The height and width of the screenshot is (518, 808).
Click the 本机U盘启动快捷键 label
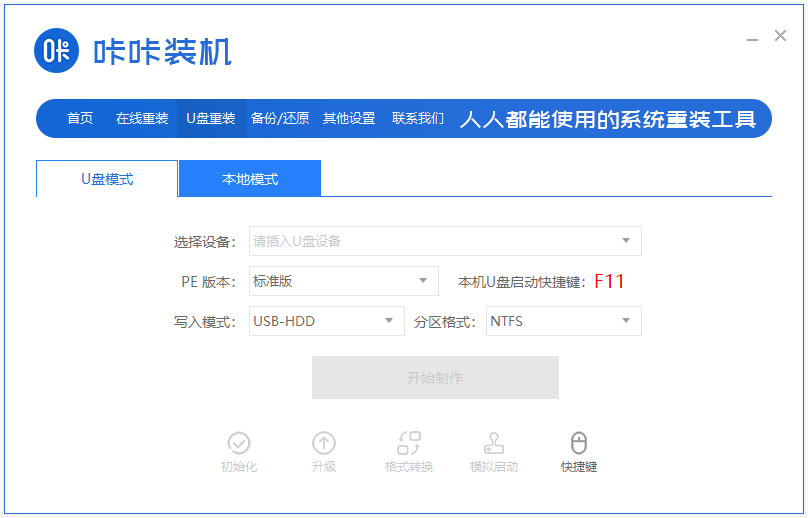[521, 282]
